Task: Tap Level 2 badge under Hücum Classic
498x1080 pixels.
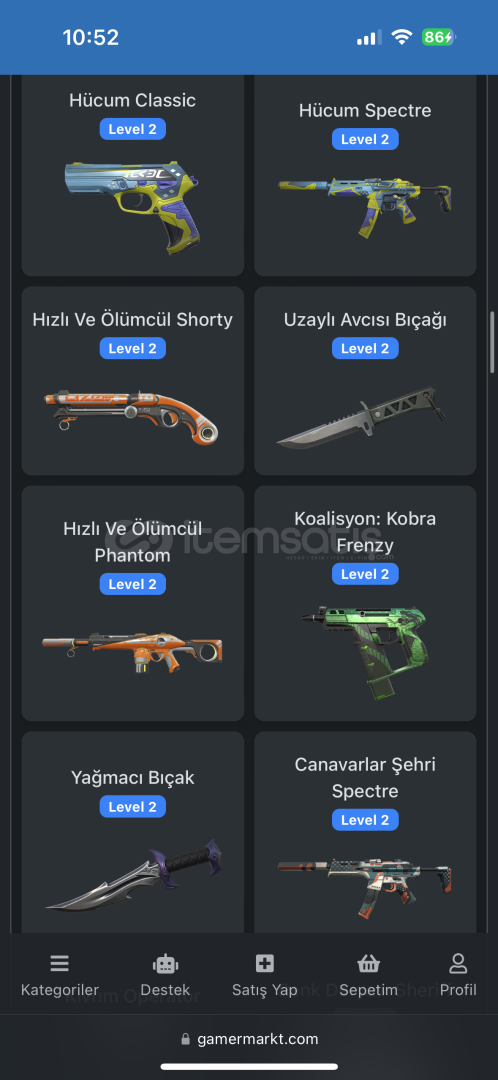Action: pos(133,129)
